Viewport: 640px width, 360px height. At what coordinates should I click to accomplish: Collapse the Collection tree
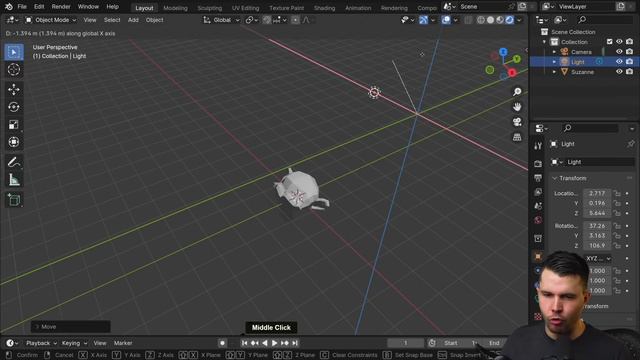coord(544,42)
